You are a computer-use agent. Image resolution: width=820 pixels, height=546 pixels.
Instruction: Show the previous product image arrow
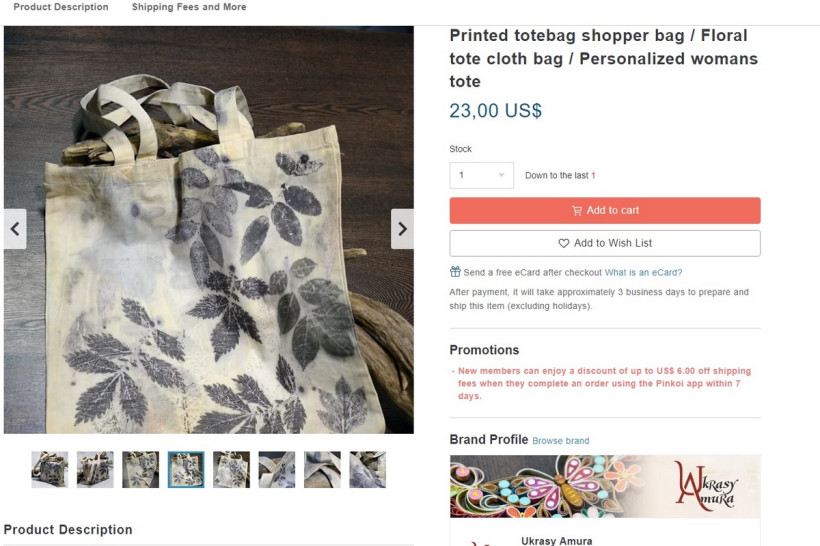coord(15,229)
